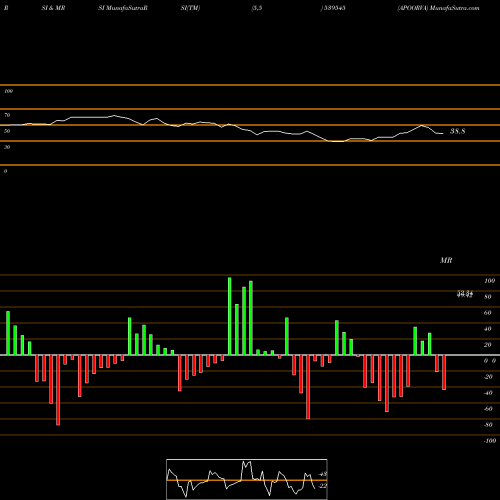Click the 'SI & MR' header label

[x=53, y=8]
